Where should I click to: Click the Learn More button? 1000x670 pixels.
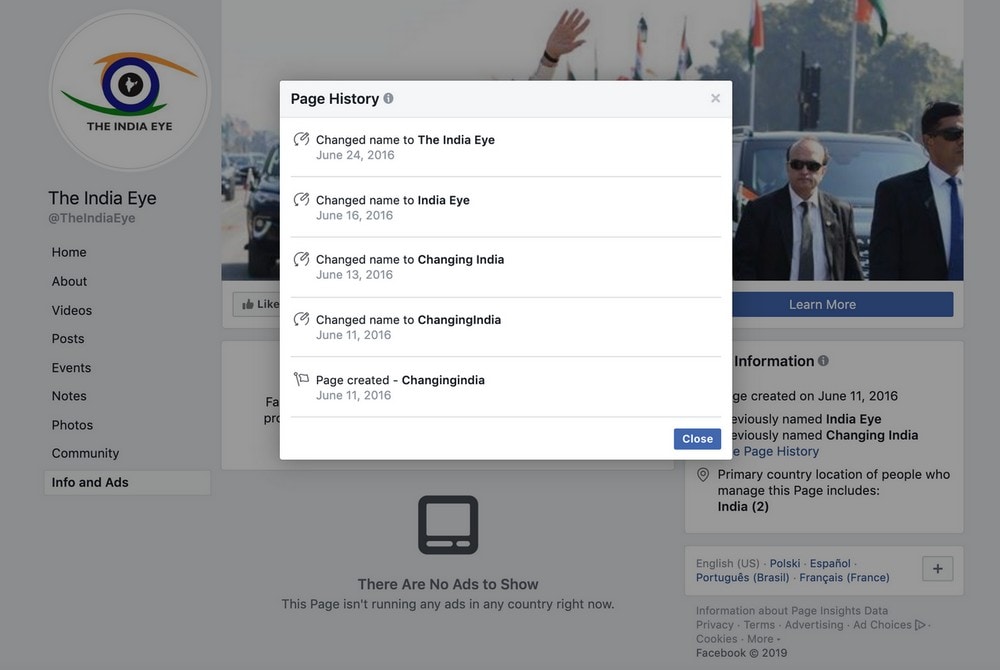point(842,305)
